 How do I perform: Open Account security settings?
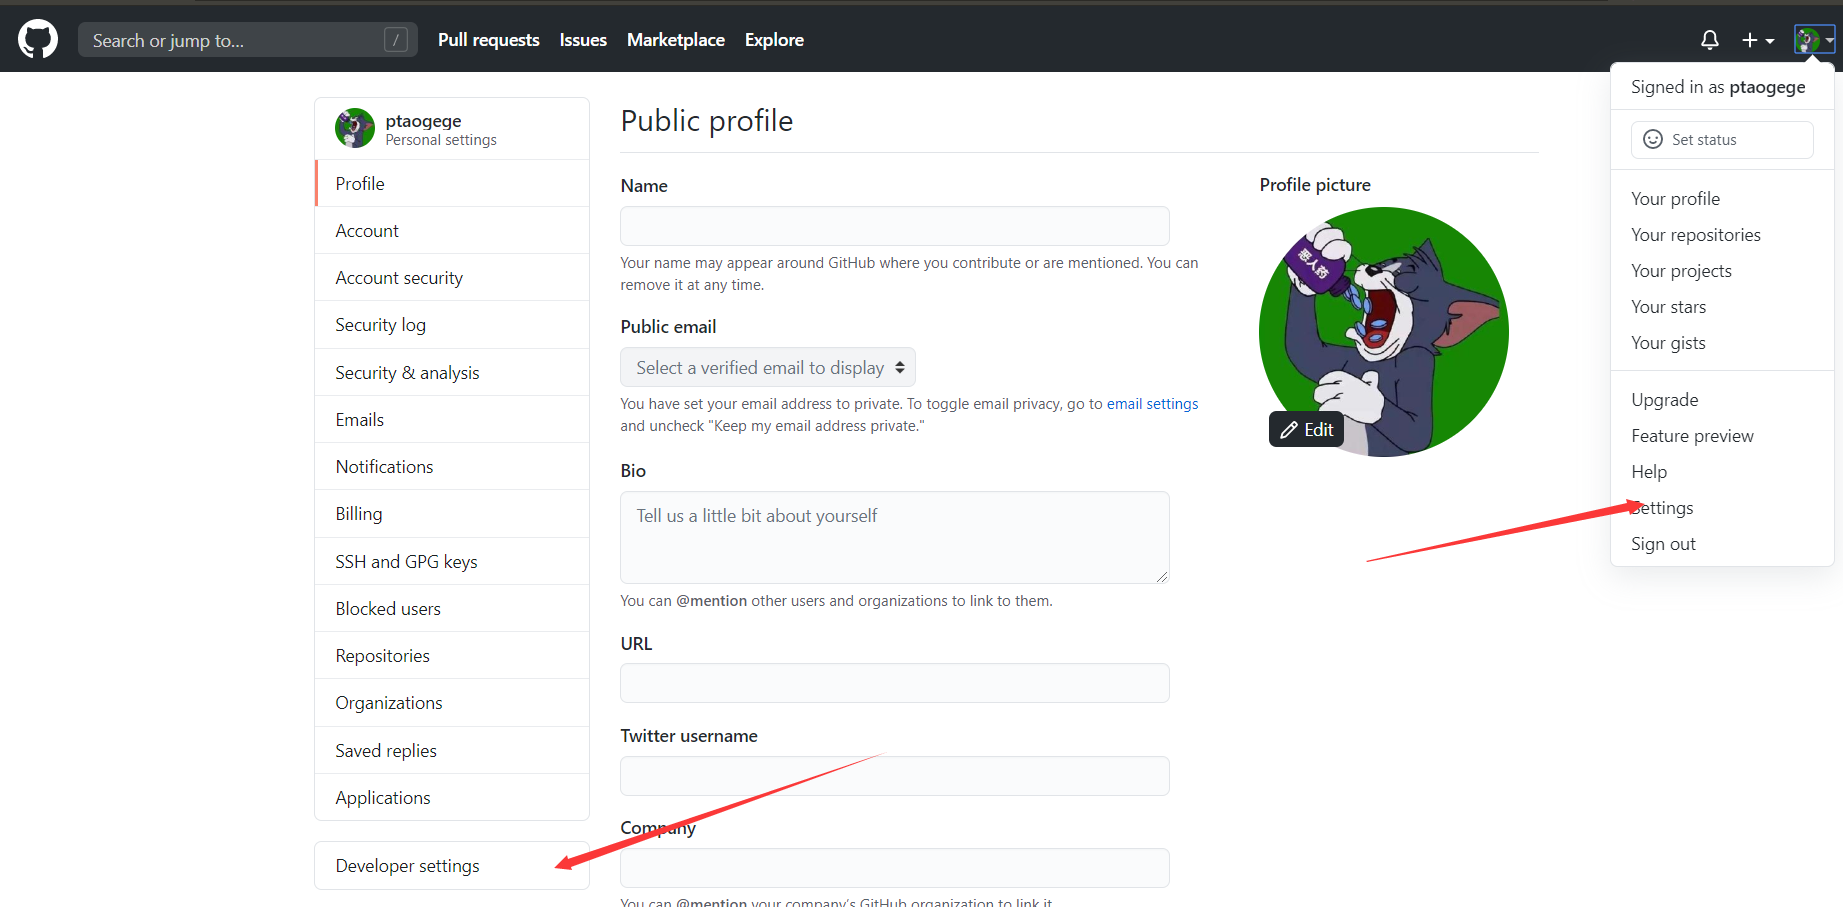tap(452, 277)
